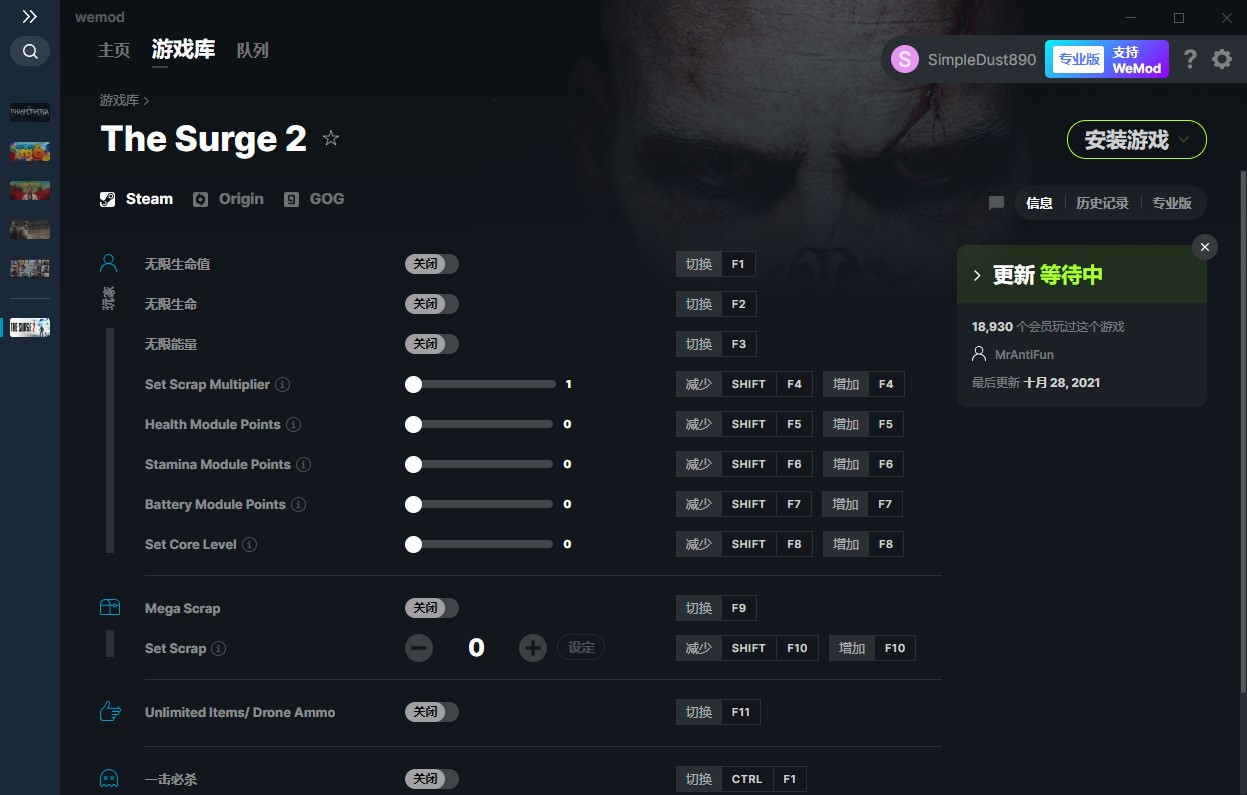
Task: Click the inventory chest category icon
Action: 109,608
